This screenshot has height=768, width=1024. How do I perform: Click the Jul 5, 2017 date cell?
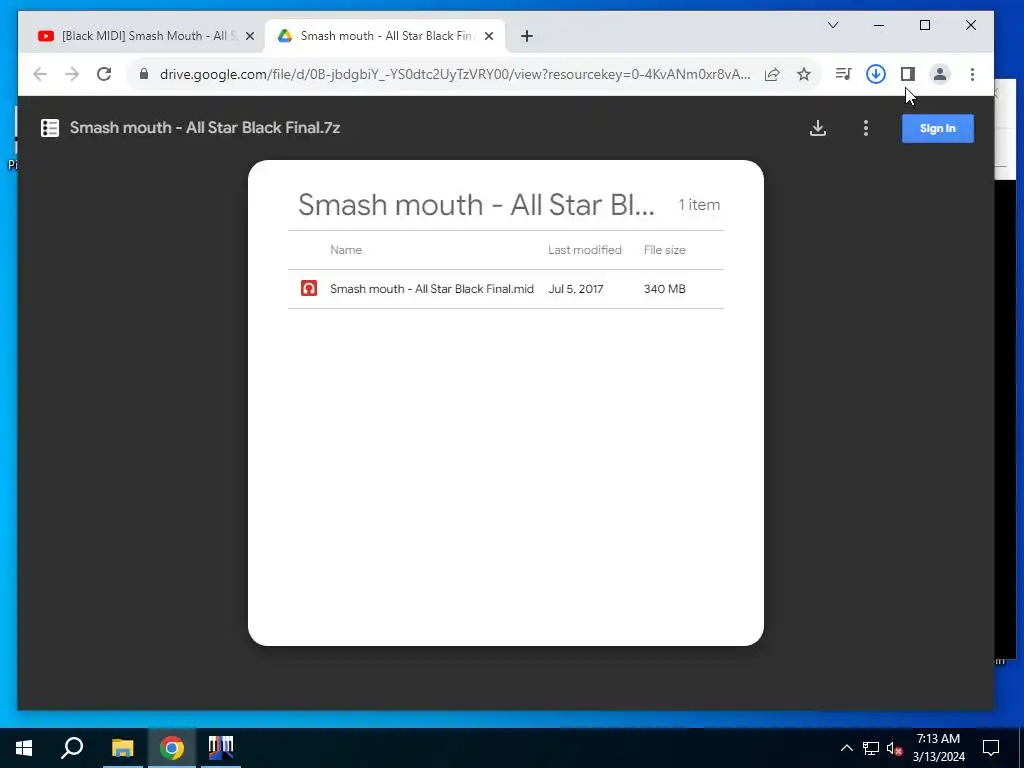click(x=575, y=289)
